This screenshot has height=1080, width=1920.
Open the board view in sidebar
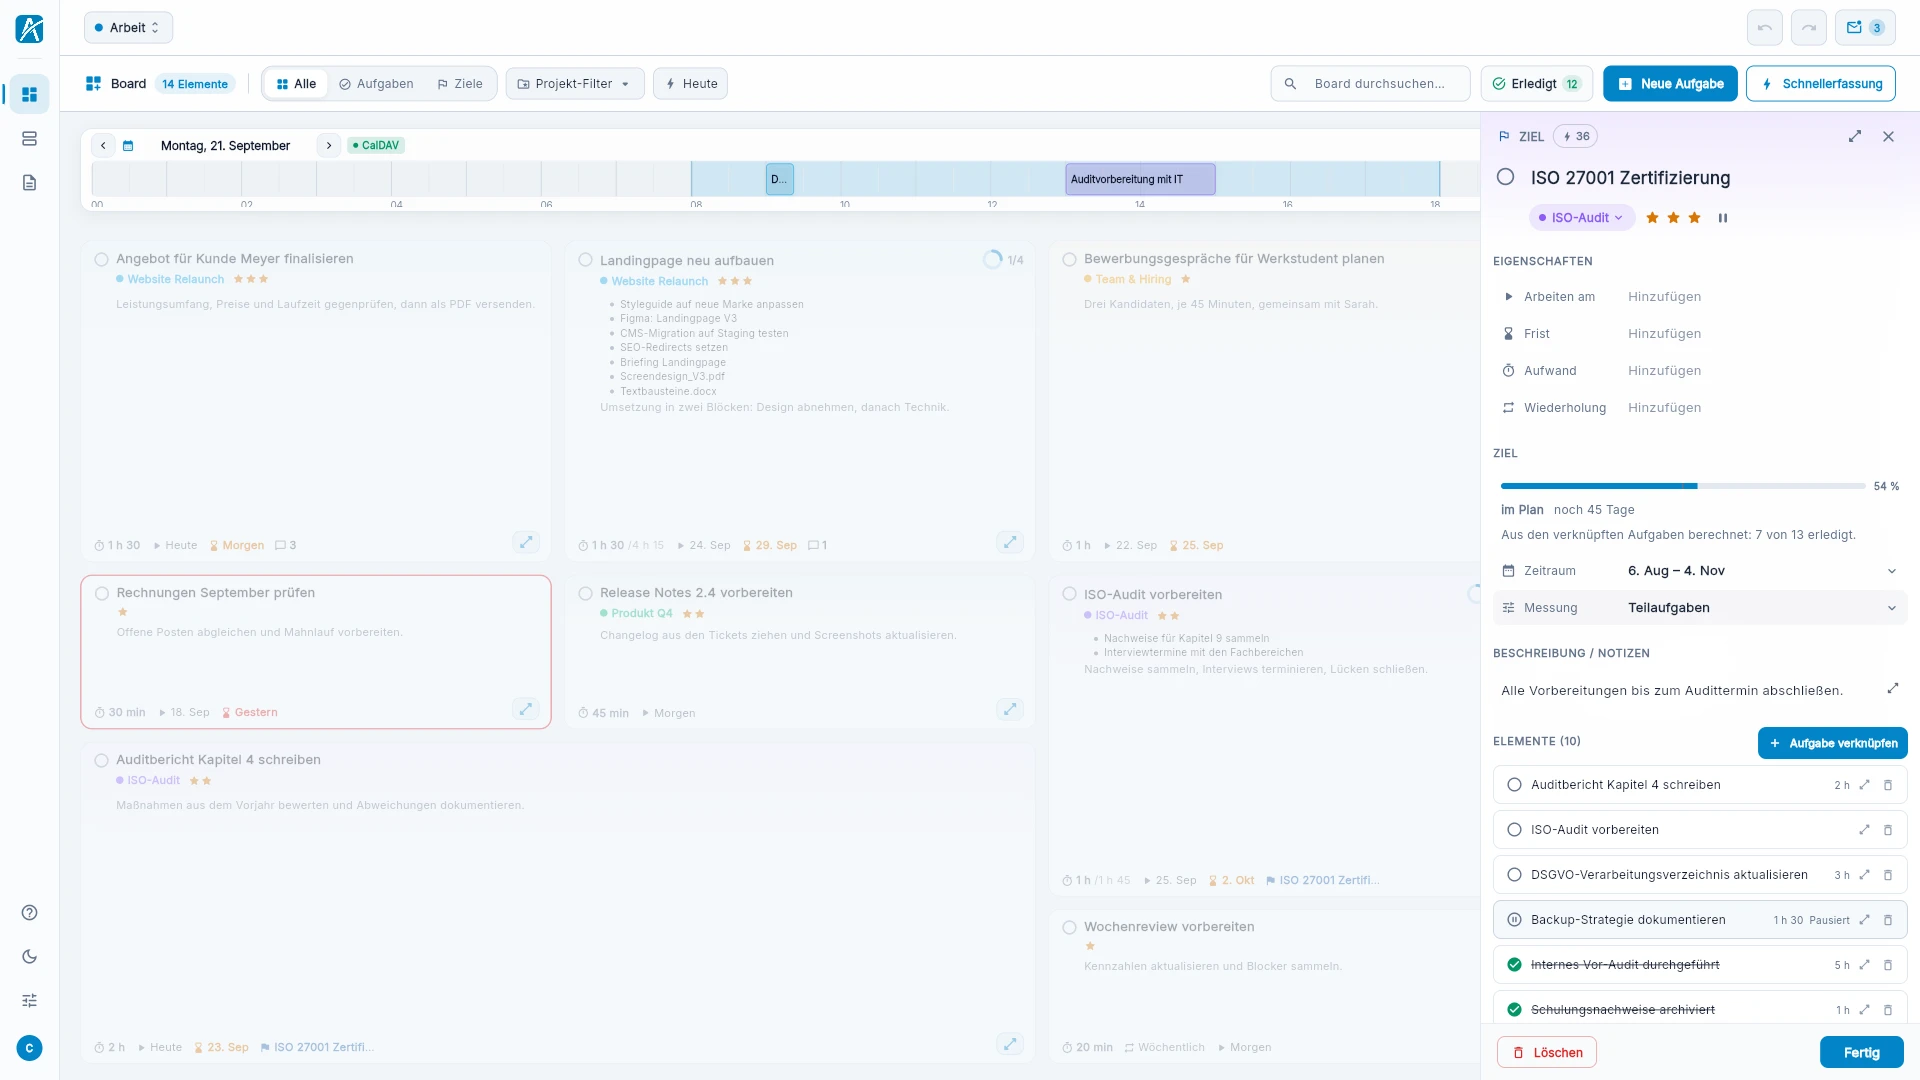tap(29, 94)
